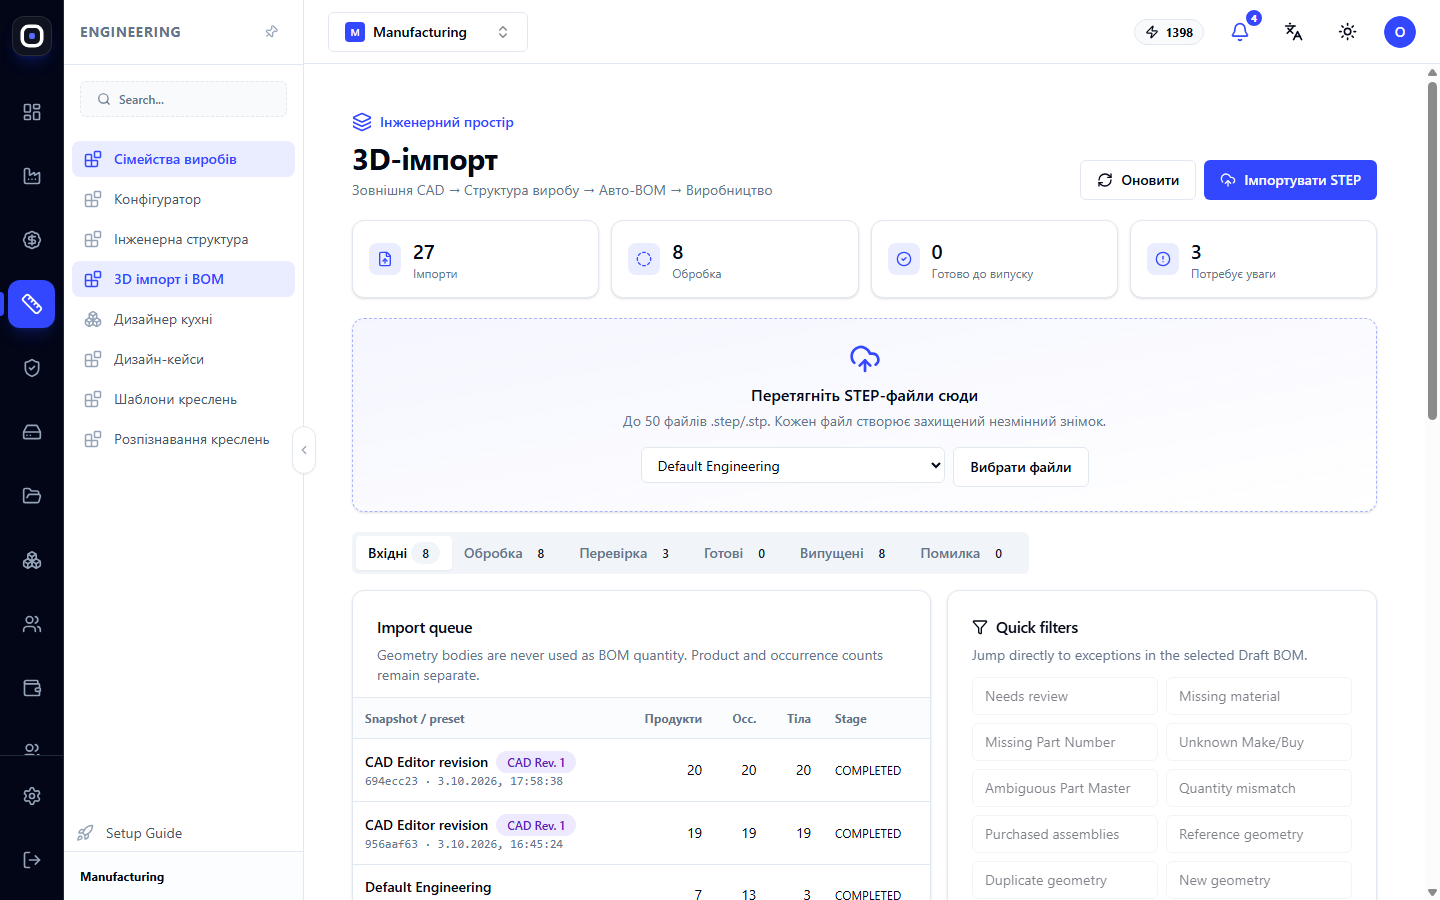
Task: Open the Manufacturing workspace switcher
Action: click(x=428, y=32)
